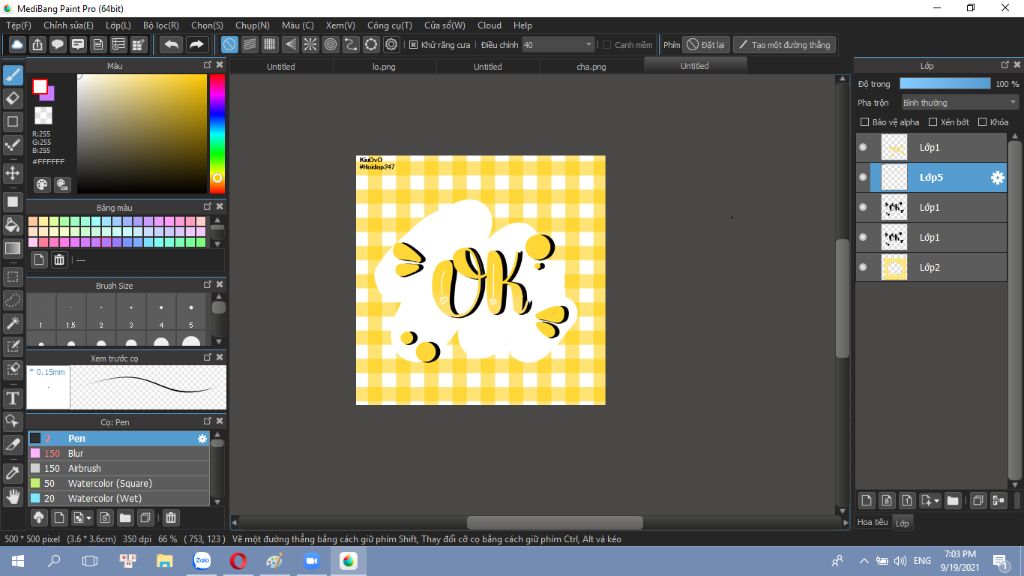Screen dimensions: 1024x576
Task: Enable the curve snap guide
Action: coord(351,44)
